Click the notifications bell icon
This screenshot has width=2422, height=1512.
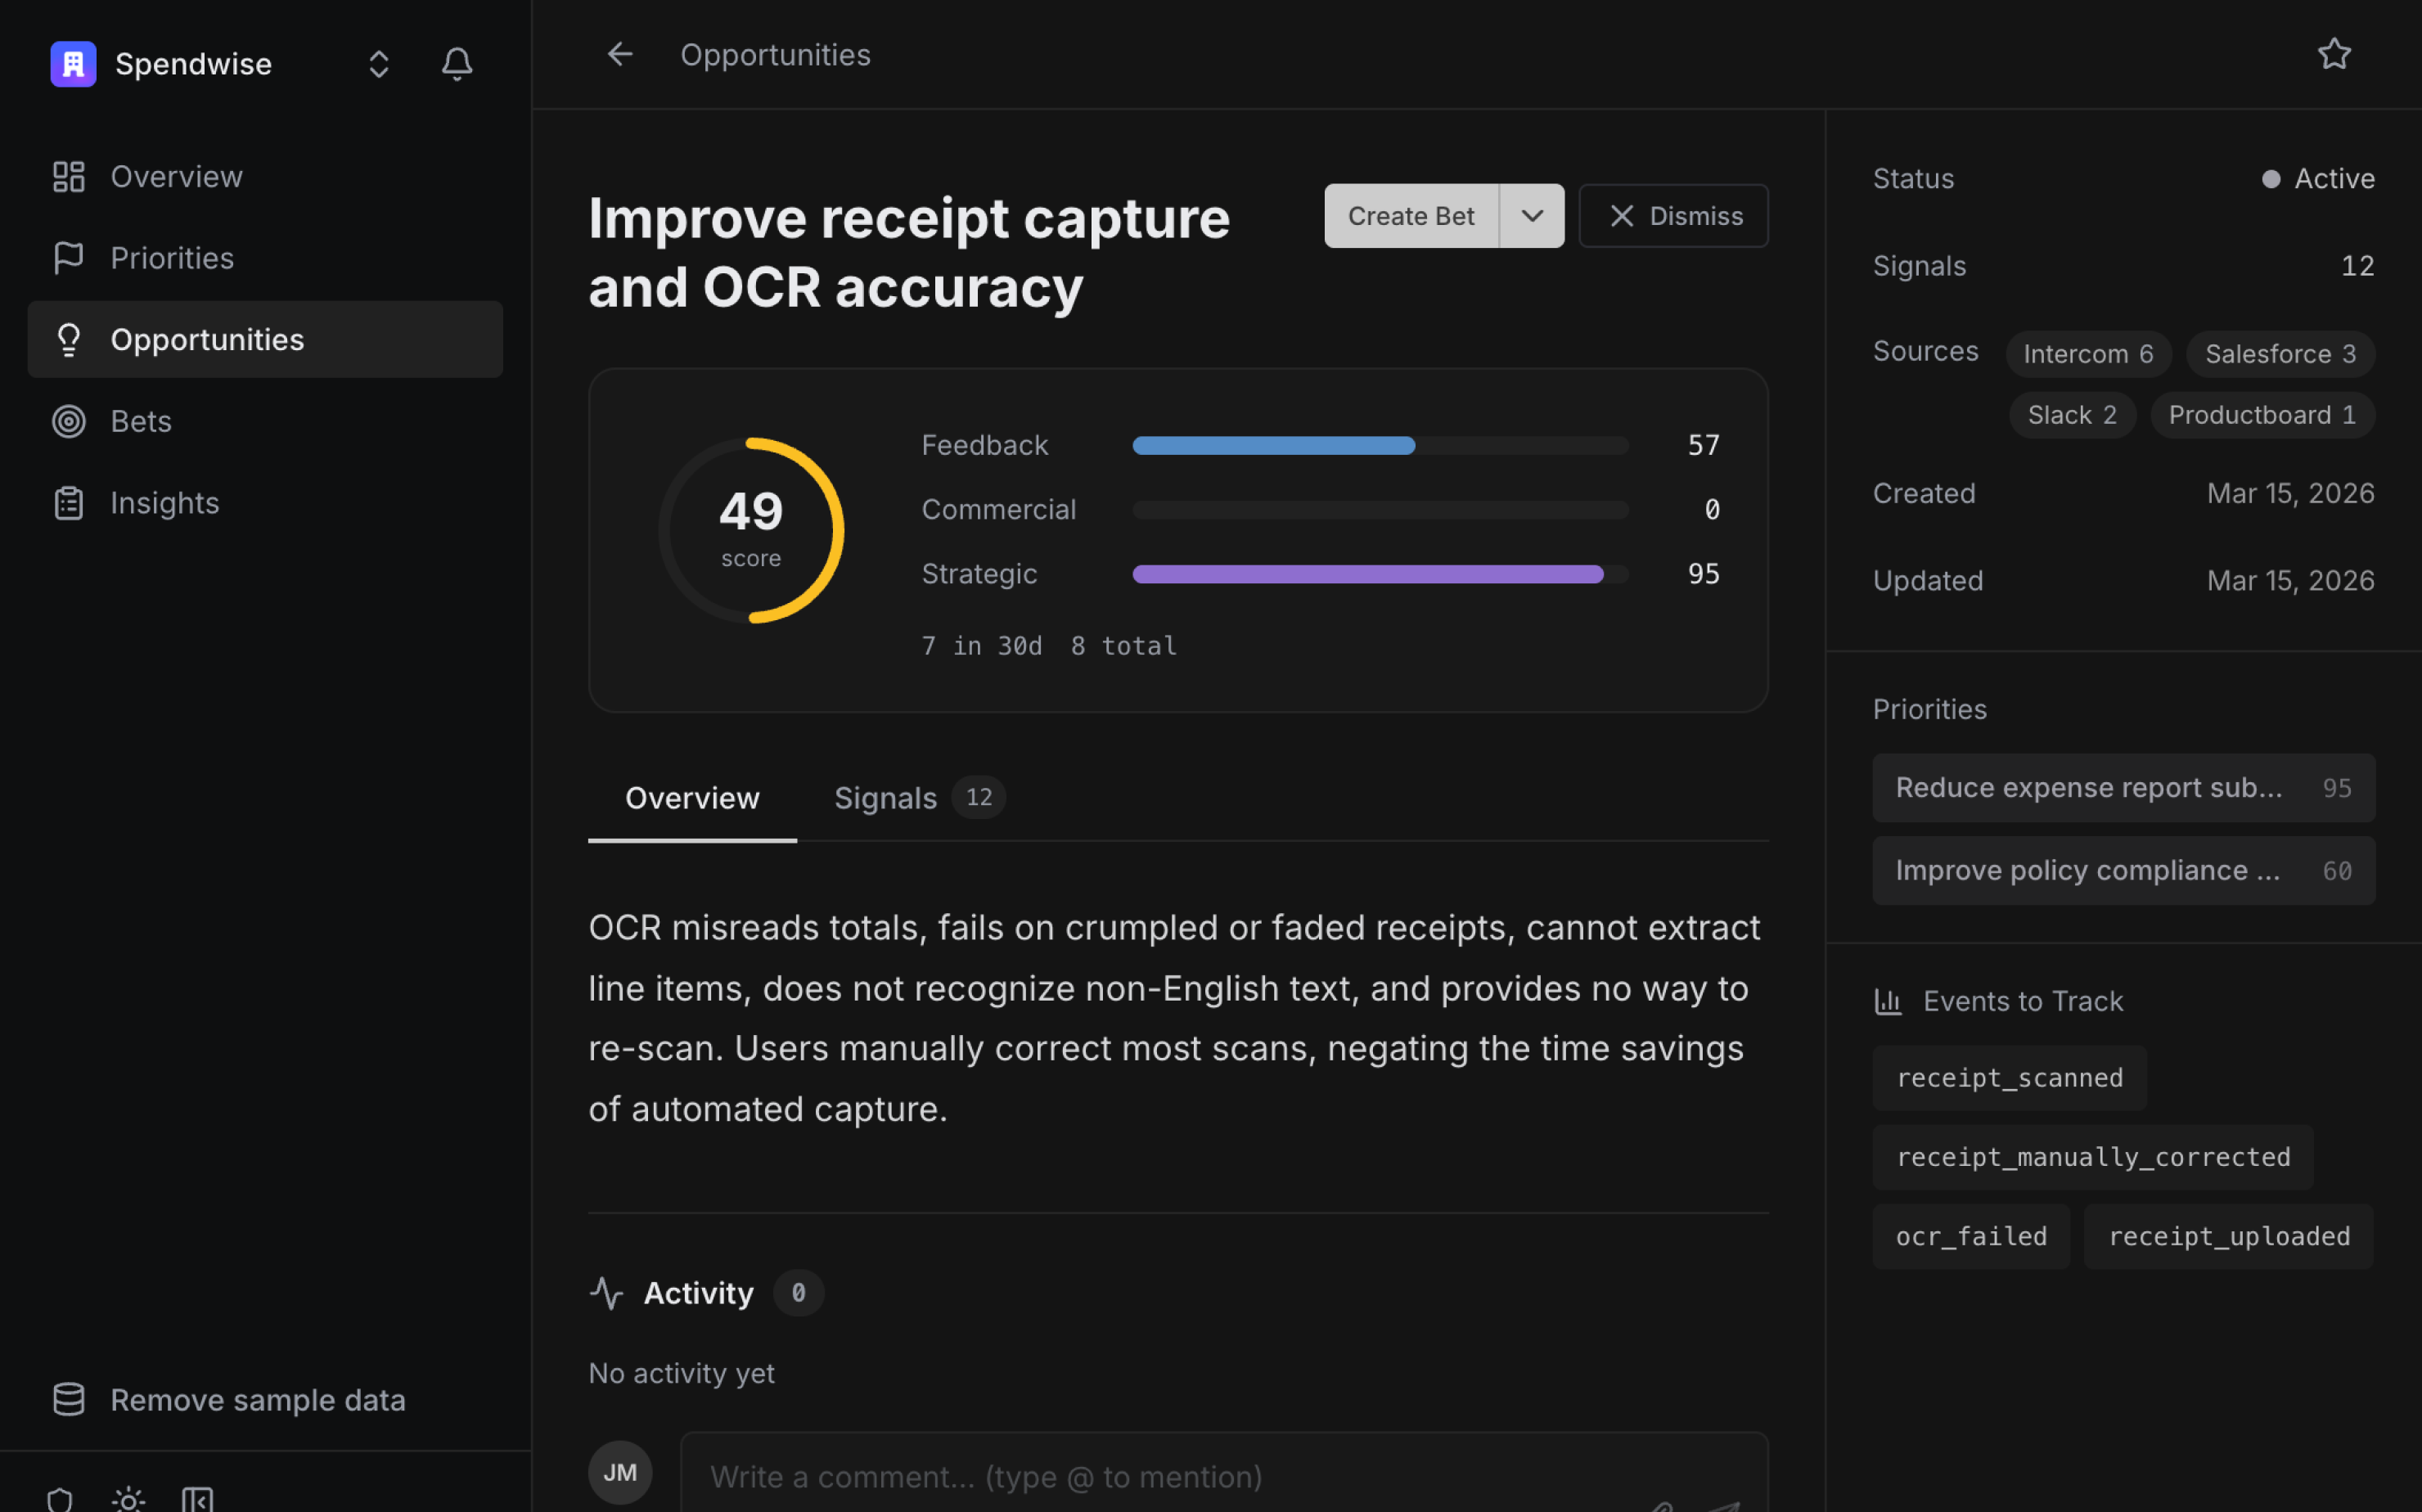coord(457,64)
